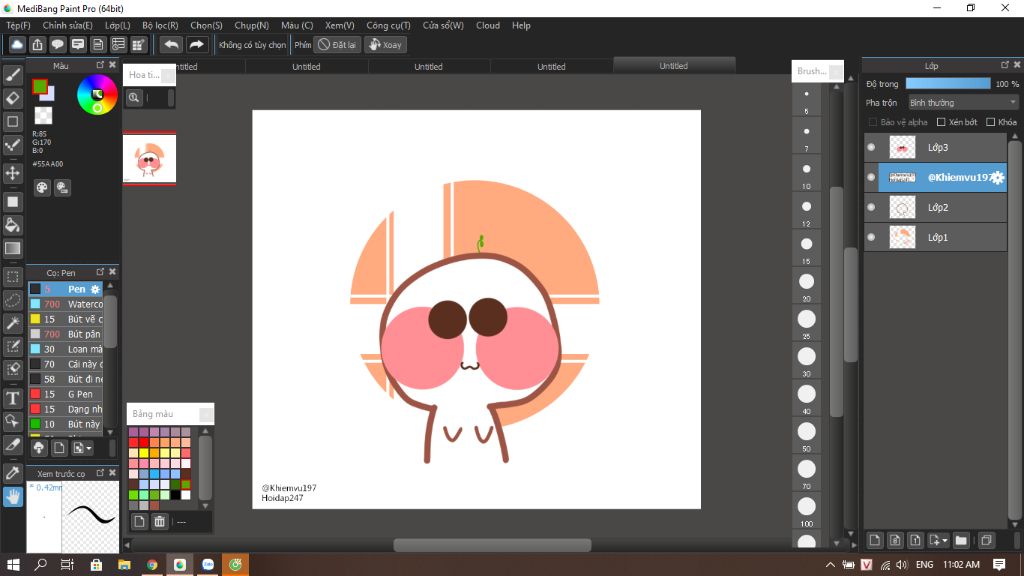Select the Text tool
1024x576 pixels.
(12, 398)
